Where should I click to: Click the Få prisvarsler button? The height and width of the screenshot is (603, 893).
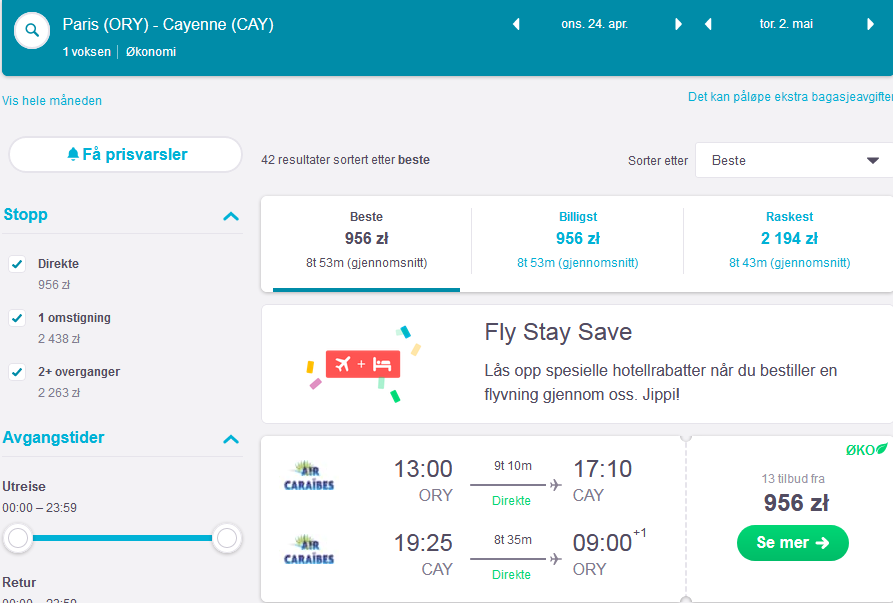point(125,154)
